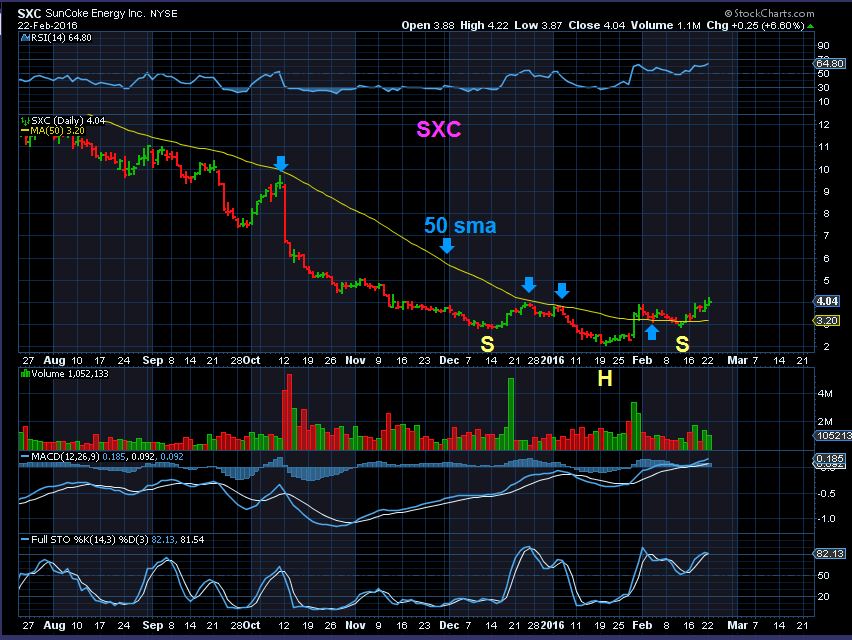Click the Dec label under the price panel

coord(449,360)
